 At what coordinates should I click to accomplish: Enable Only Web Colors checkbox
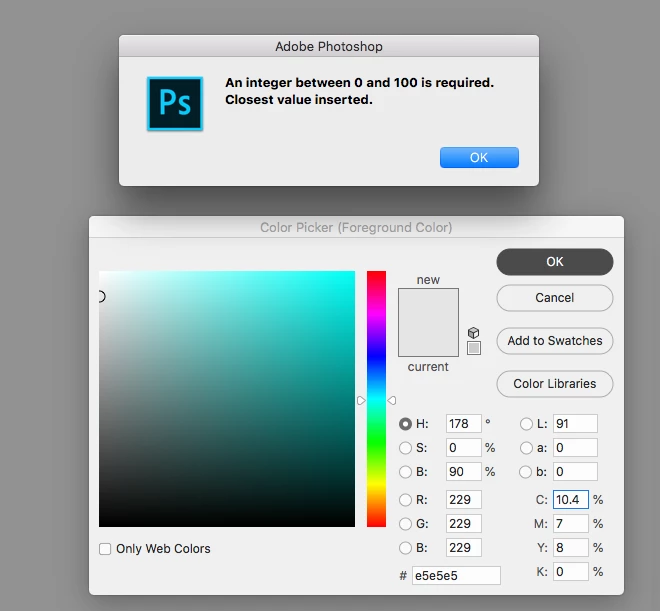pos(105,549)
